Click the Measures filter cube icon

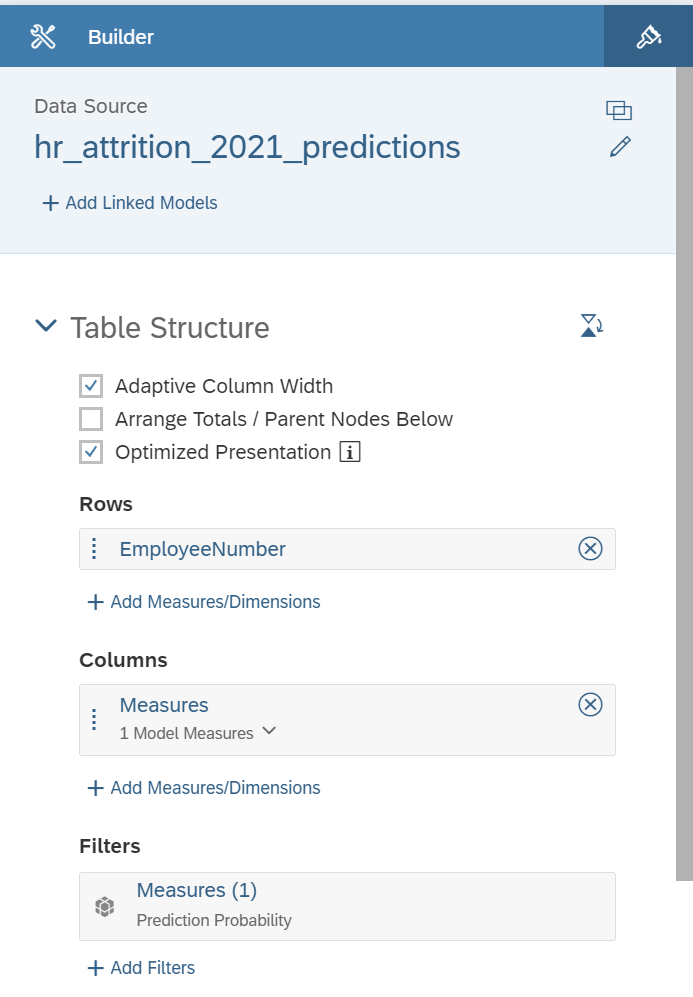pyautogui.click(x=104, y=906)
